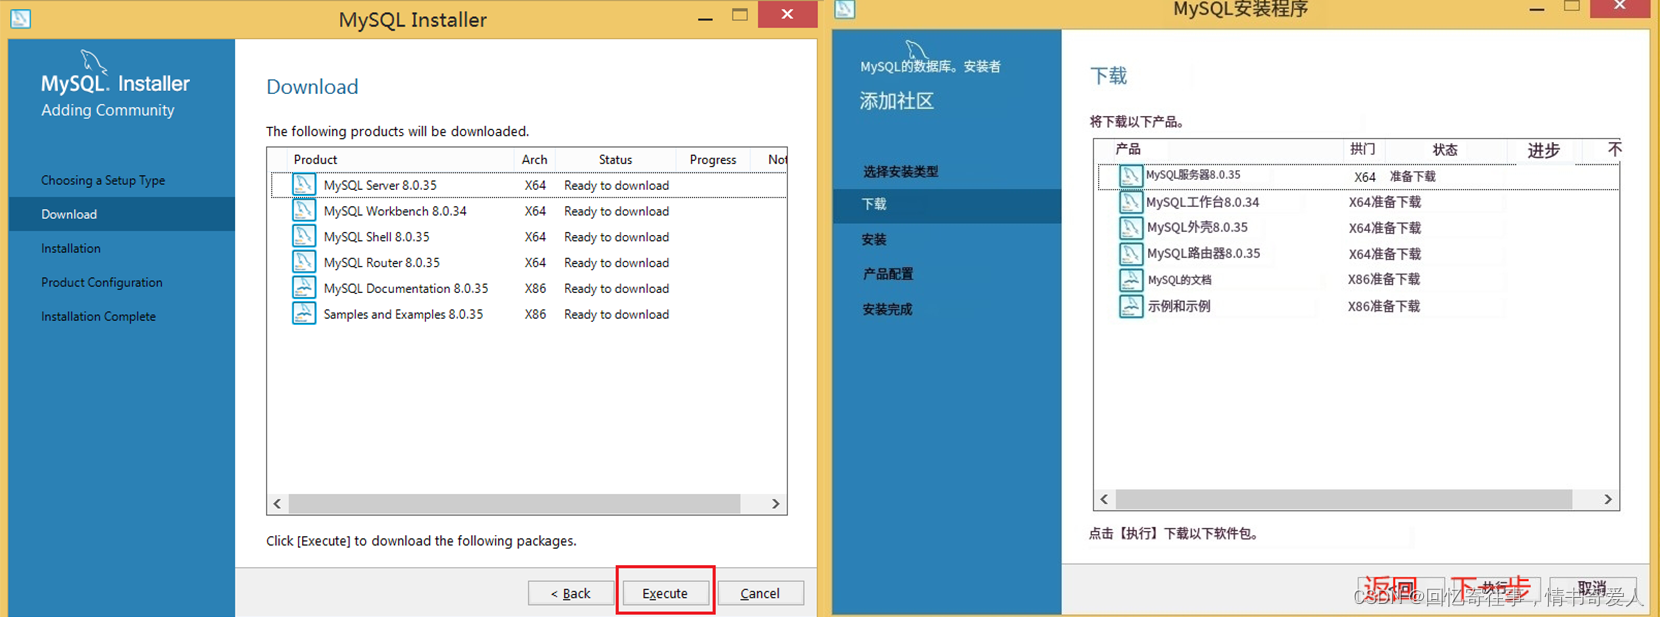
Task: Close the MySQL安装程序 window
Action: [x=1620, y=7]
